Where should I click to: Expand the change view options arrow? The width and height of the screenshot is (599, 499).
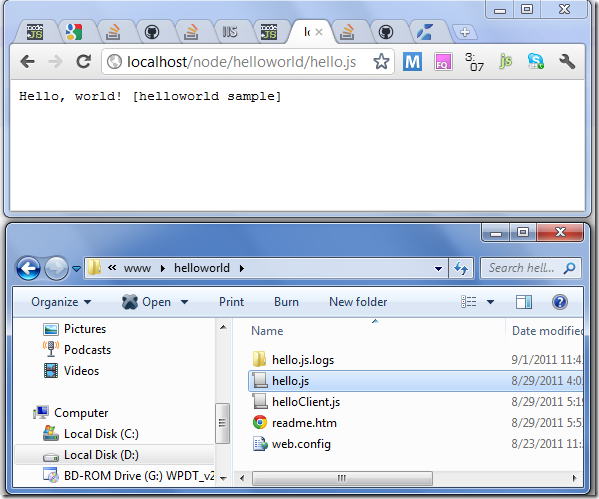click(490, 302)
